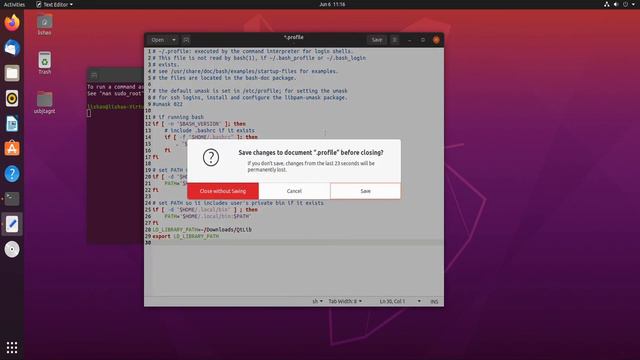
Task: Click the '.profile' title in header bar
Action: pos(293,38)
